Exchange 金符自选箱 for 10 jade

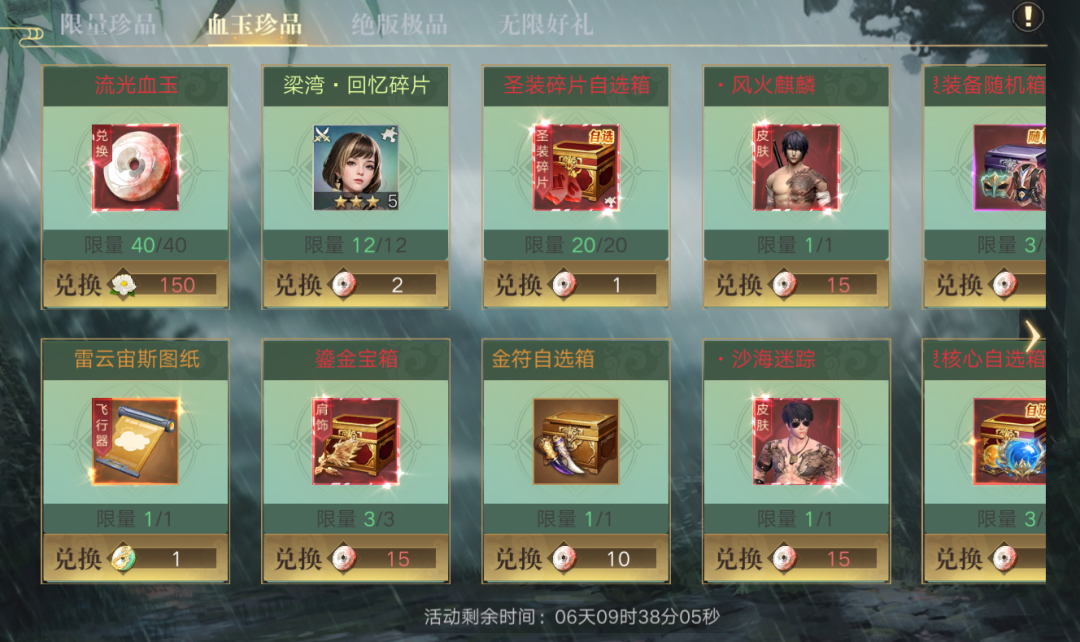[x=576, y=558]
